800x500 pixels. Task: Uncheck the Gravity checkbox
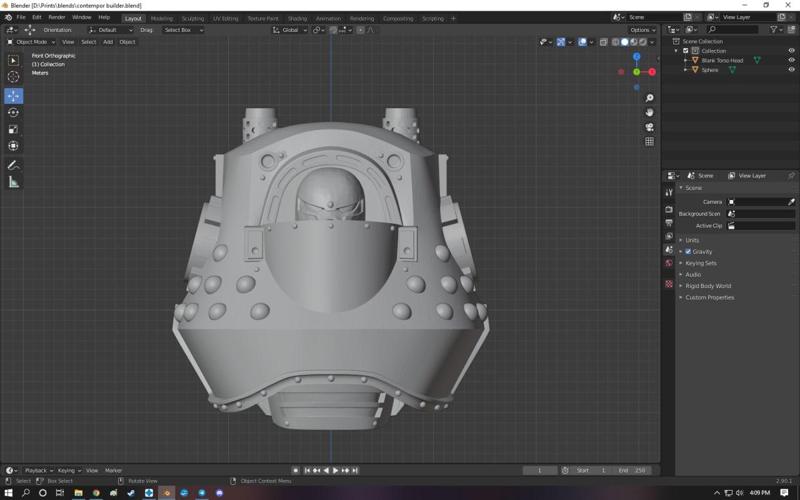point(688,252)
